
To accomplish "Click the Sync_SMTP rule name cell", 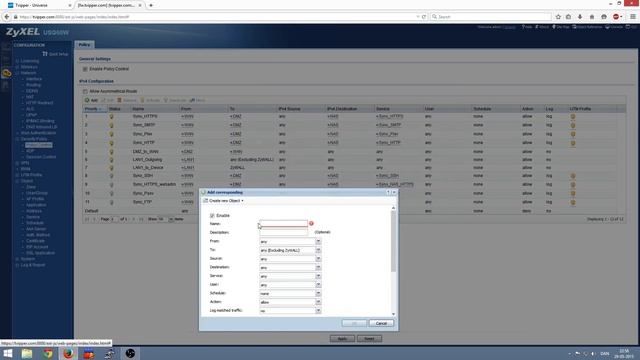I will (144, 125).
